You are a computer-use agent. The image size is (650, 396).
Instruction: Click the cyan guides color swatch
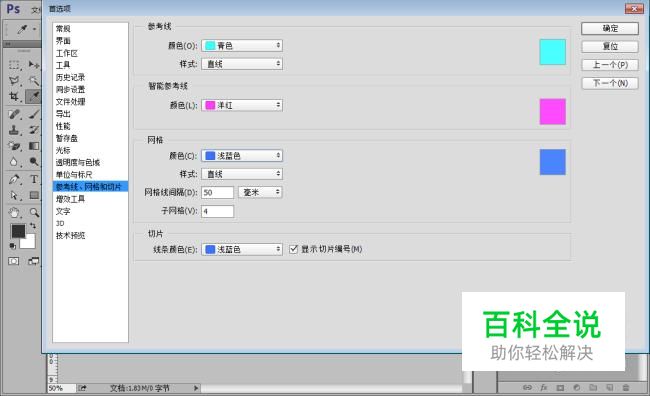(x=553, y=52)
